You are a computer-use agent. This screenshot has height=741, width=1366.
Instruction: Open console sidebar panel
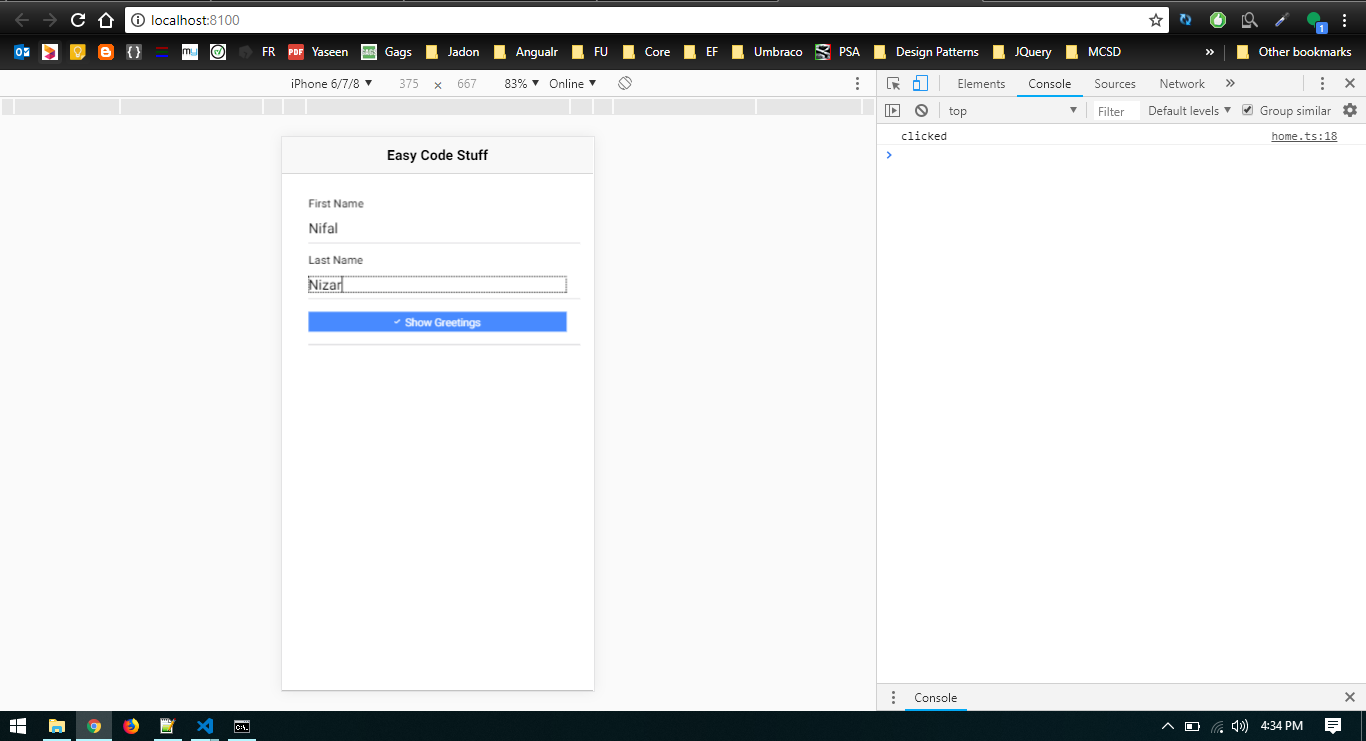[893, 110]
